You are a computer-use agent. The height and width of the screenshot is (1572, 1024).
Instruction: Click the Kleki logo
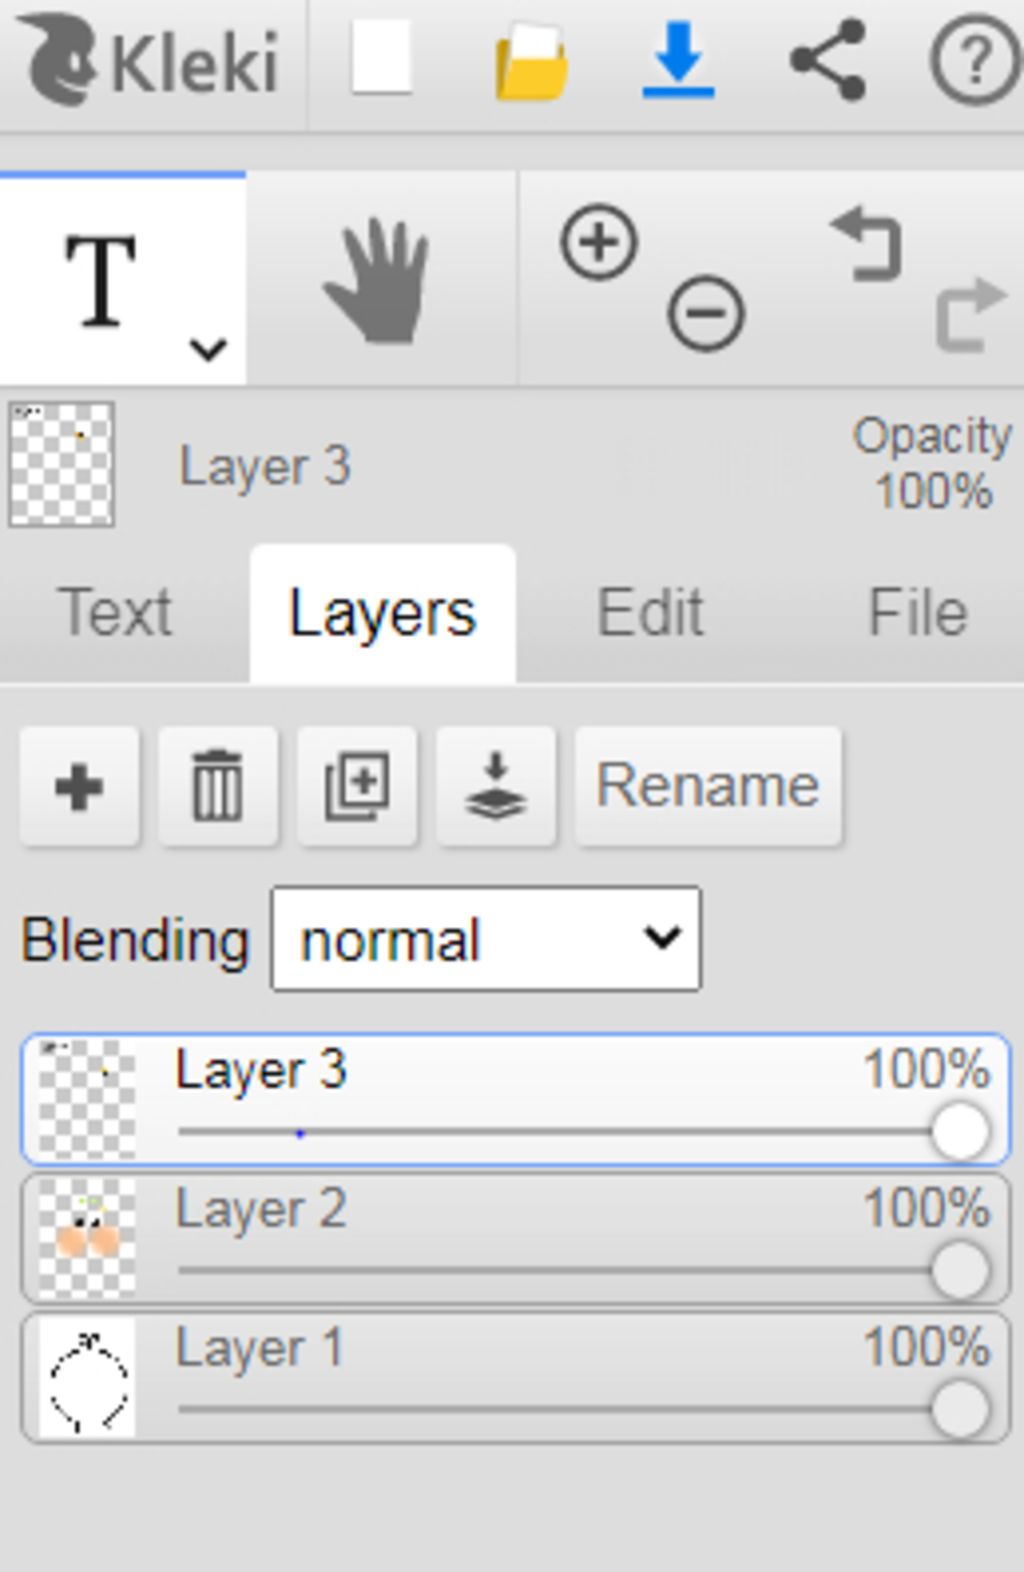(150, 61)
